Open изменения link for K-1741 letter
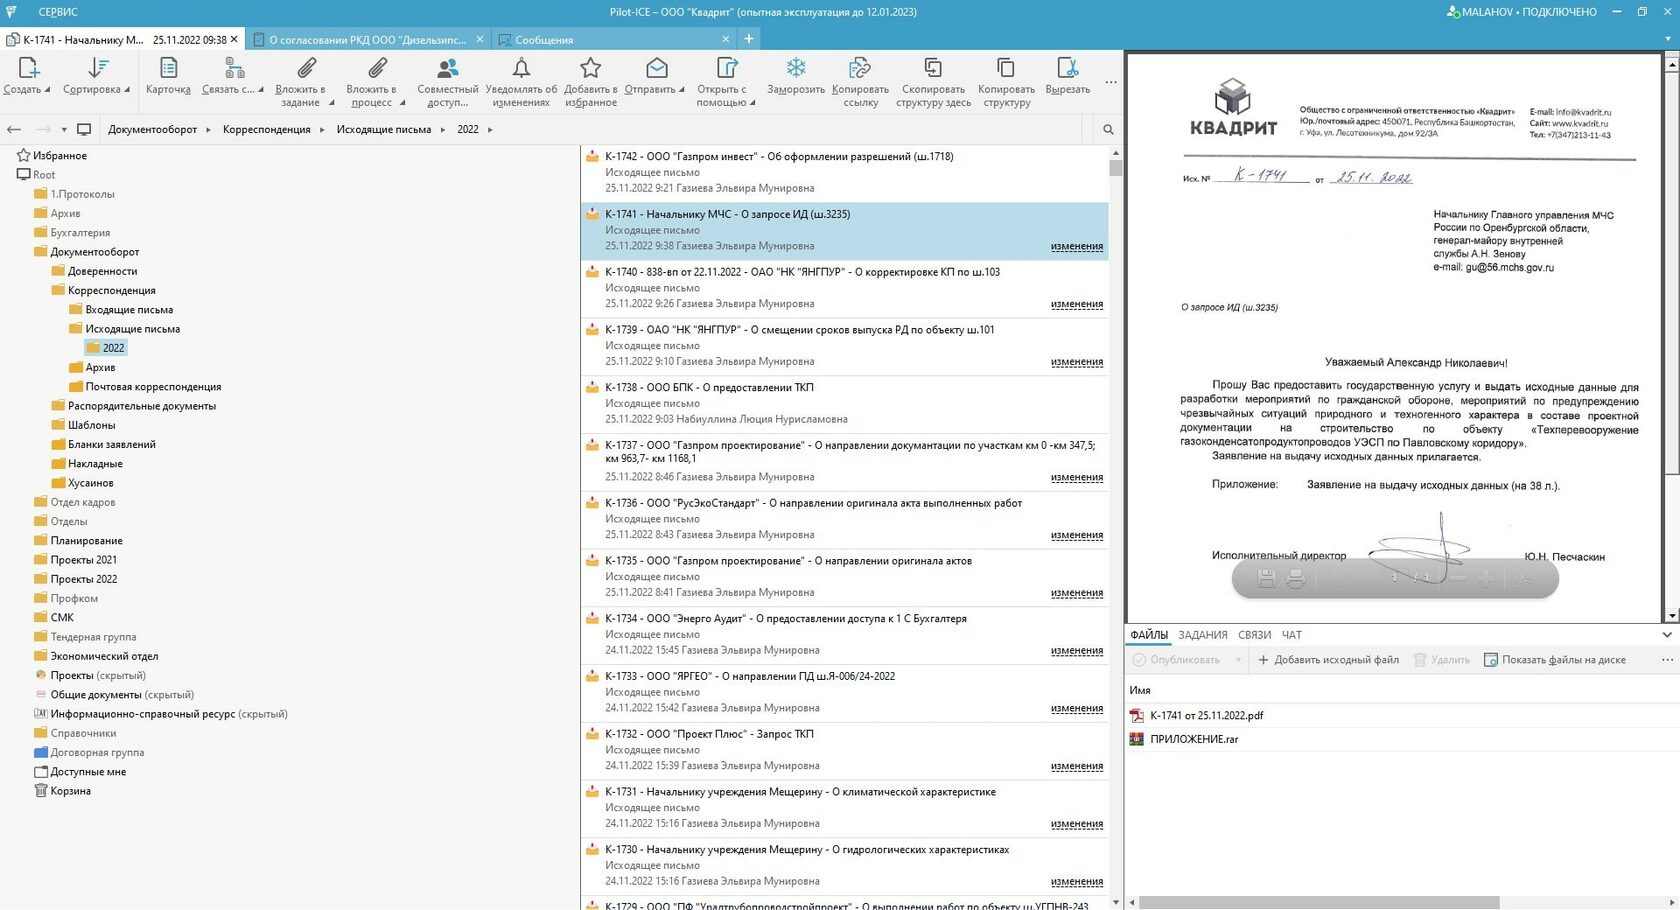This screenshot has width=1680, height=910. [x=1077, y=246]
